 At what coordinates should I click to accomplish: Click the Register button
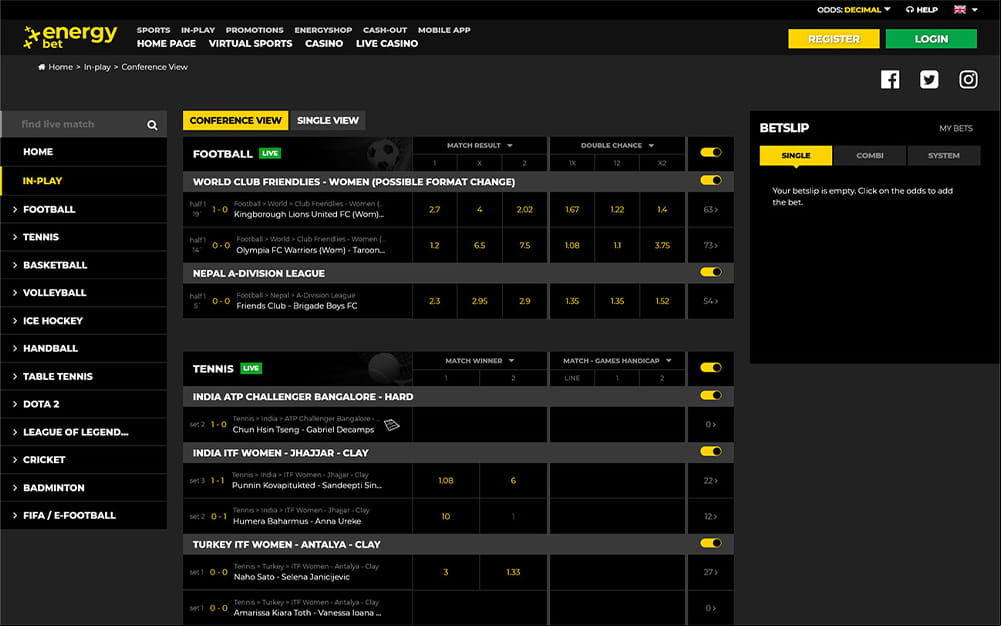coord(834,39)
